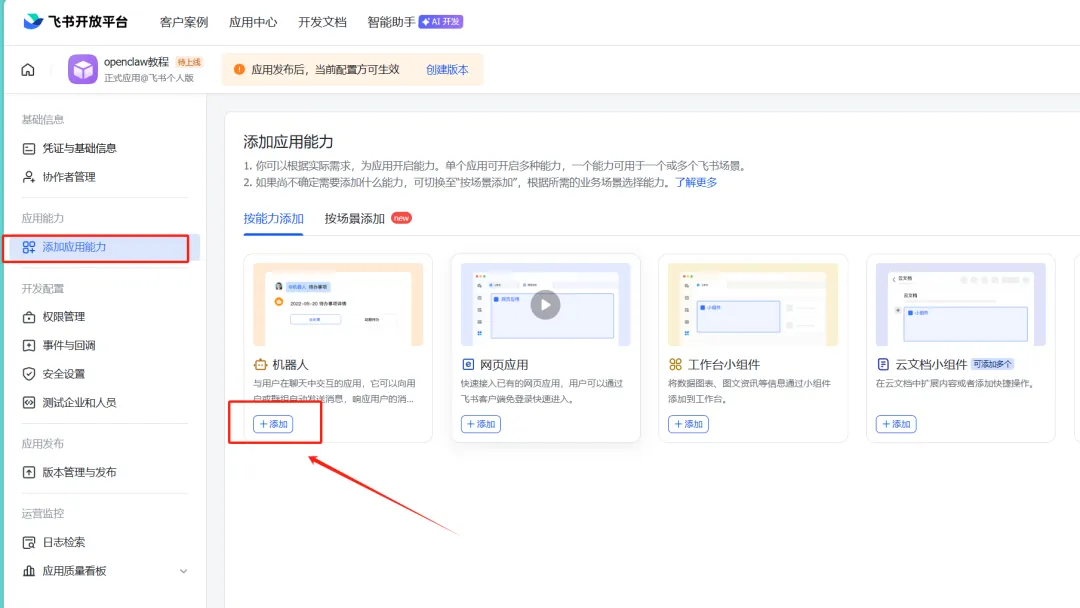The image size is (1080, 608).
Task: Click the new badge on 按场景添加
Action: coord(402,218)
